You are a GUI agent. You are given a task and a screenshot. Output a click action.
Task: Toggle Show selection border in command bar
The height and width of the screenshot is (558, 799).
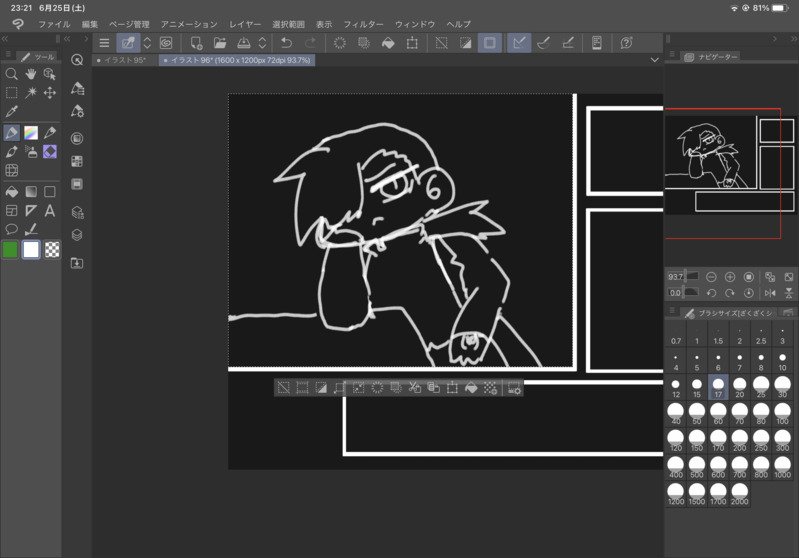click(x=490, y=43)
